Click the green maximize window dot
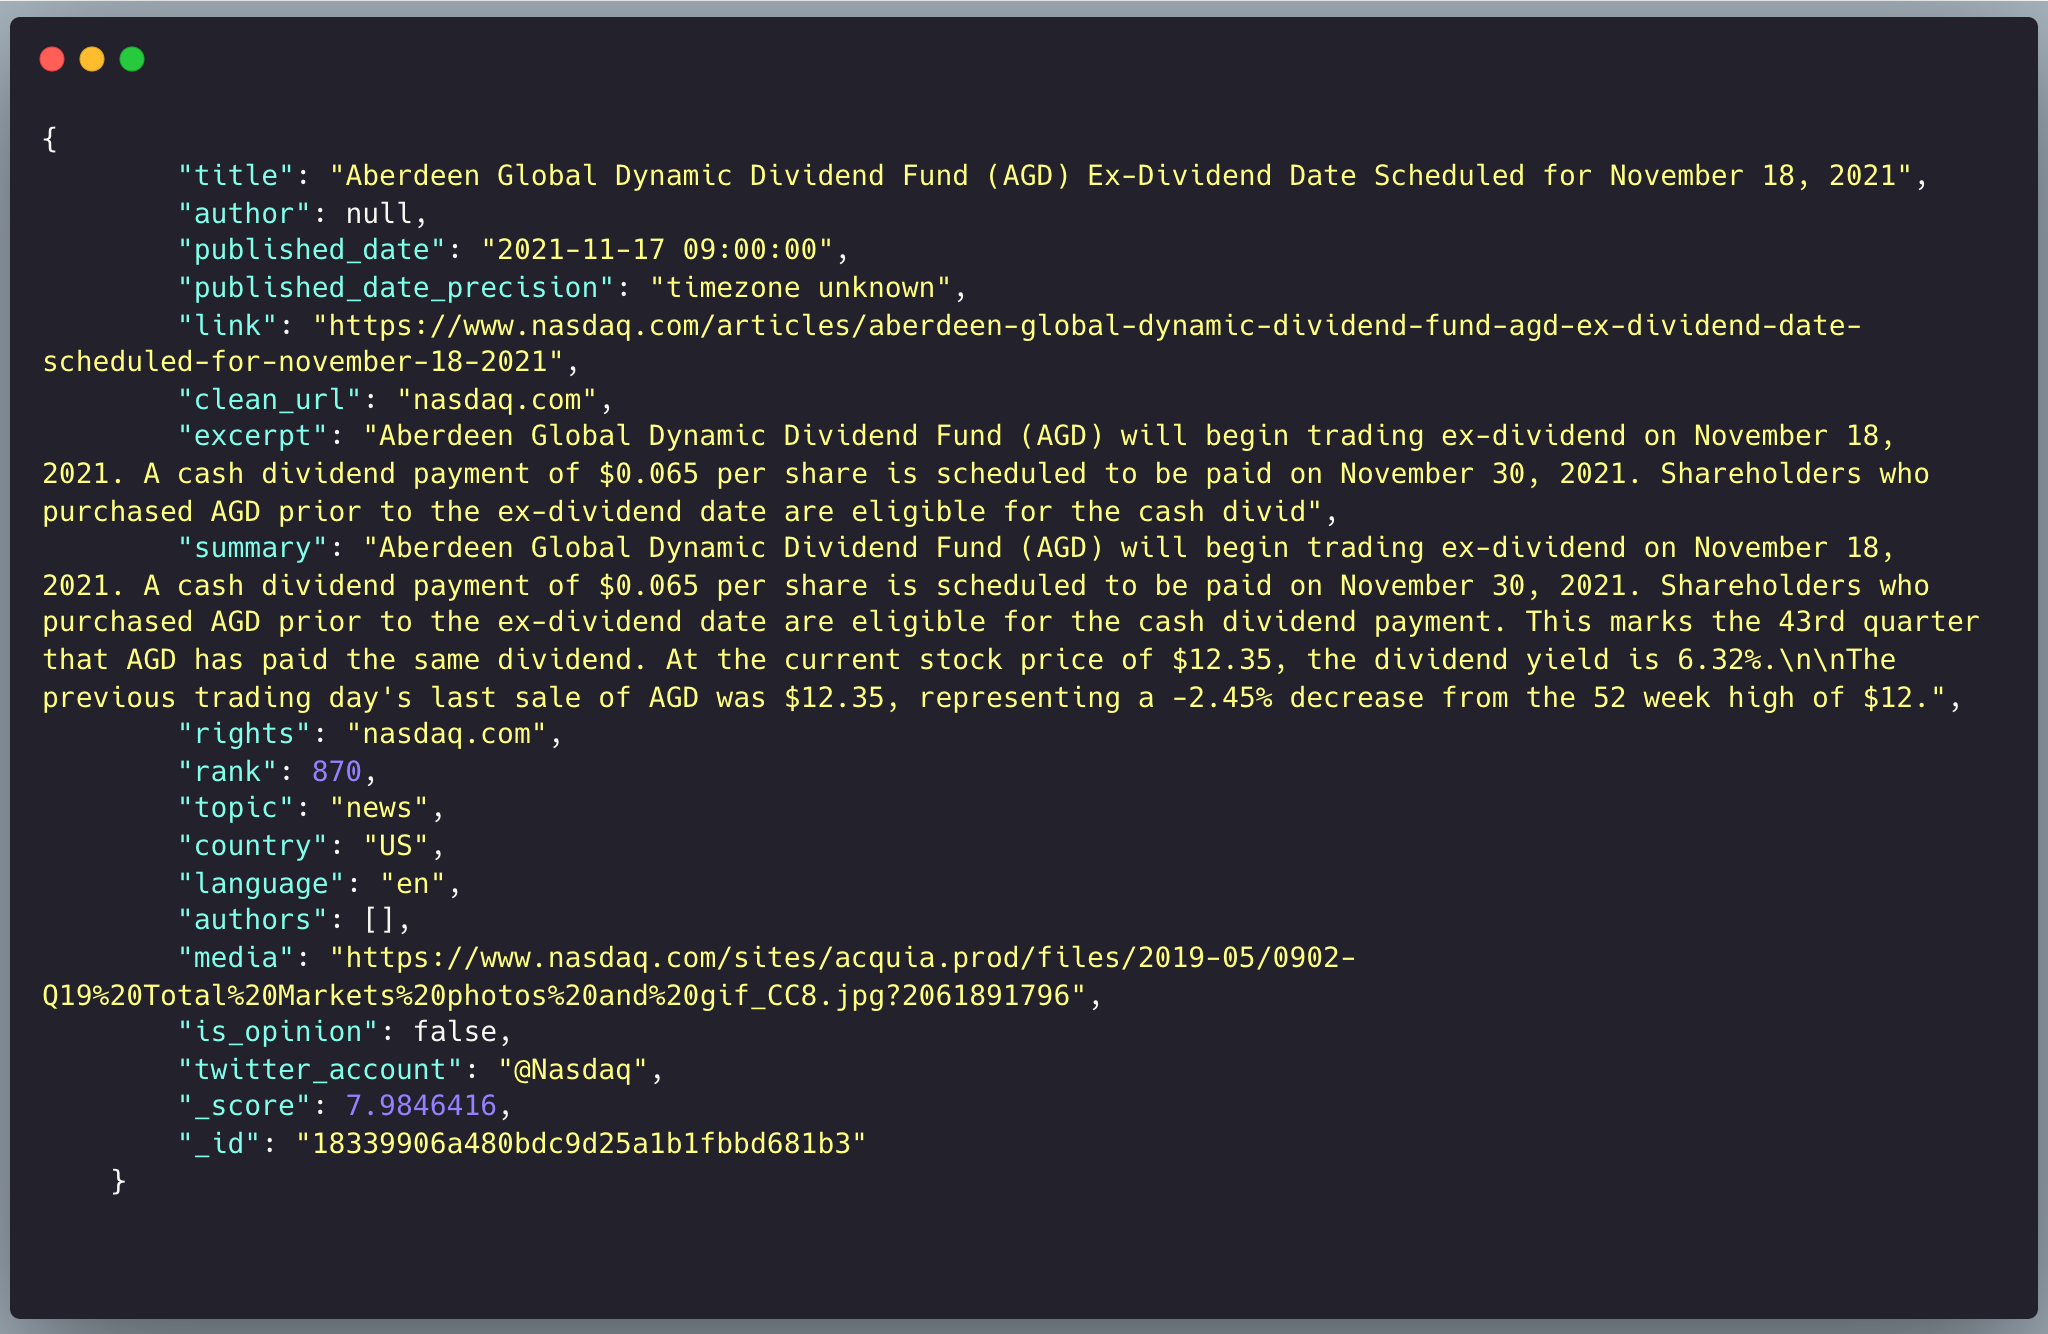Image resolution: width=2048 pixels, height=1334 pixels. [132, 60]
